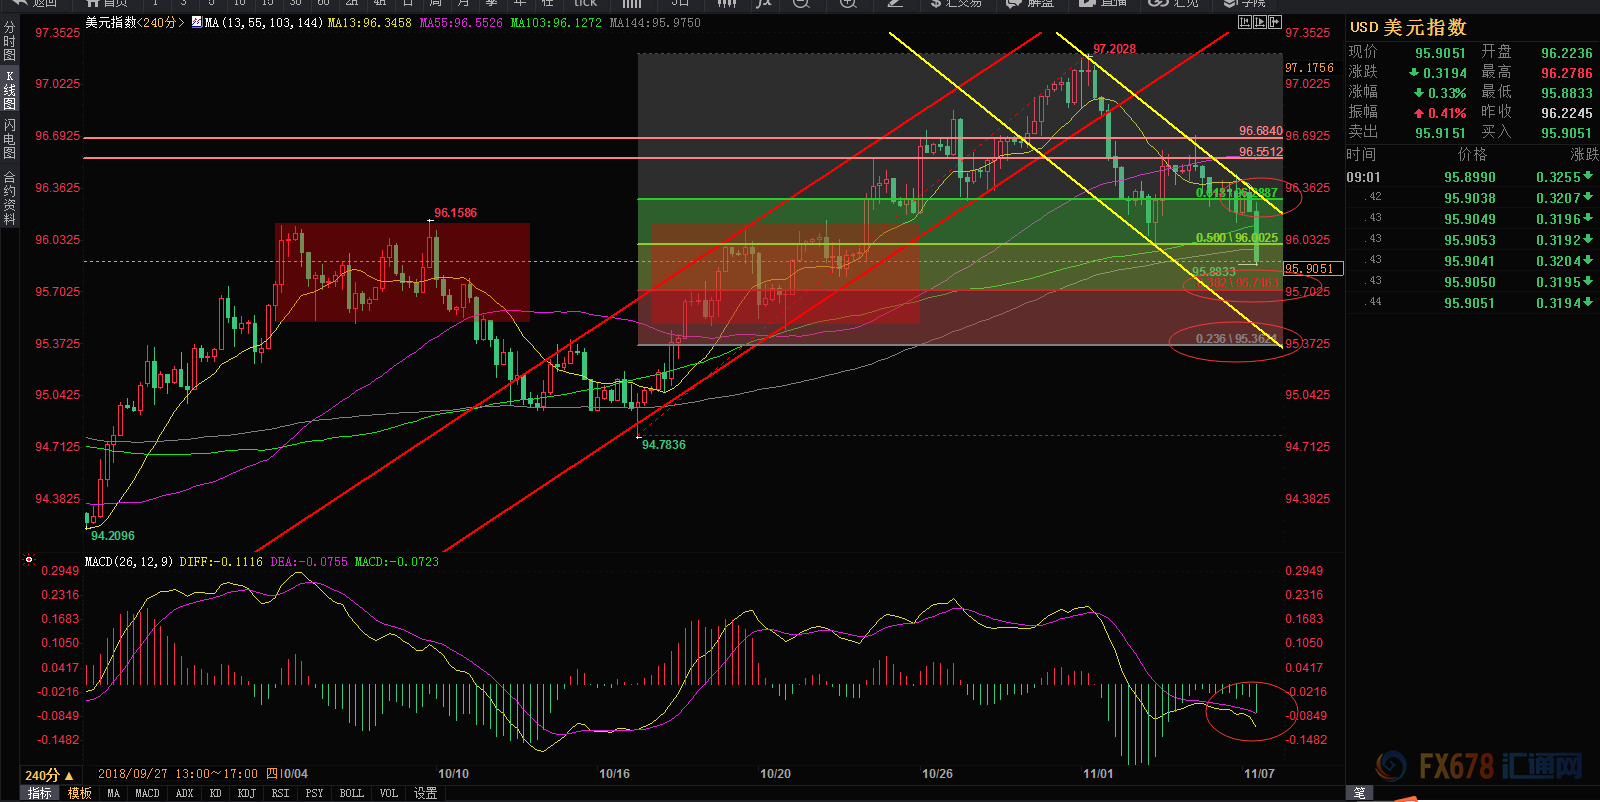Image resolution: width=1600 pixels, height=802 pixels.
Task: Click the FX678 logo watermark
Action: click(x=1480, y=767)
